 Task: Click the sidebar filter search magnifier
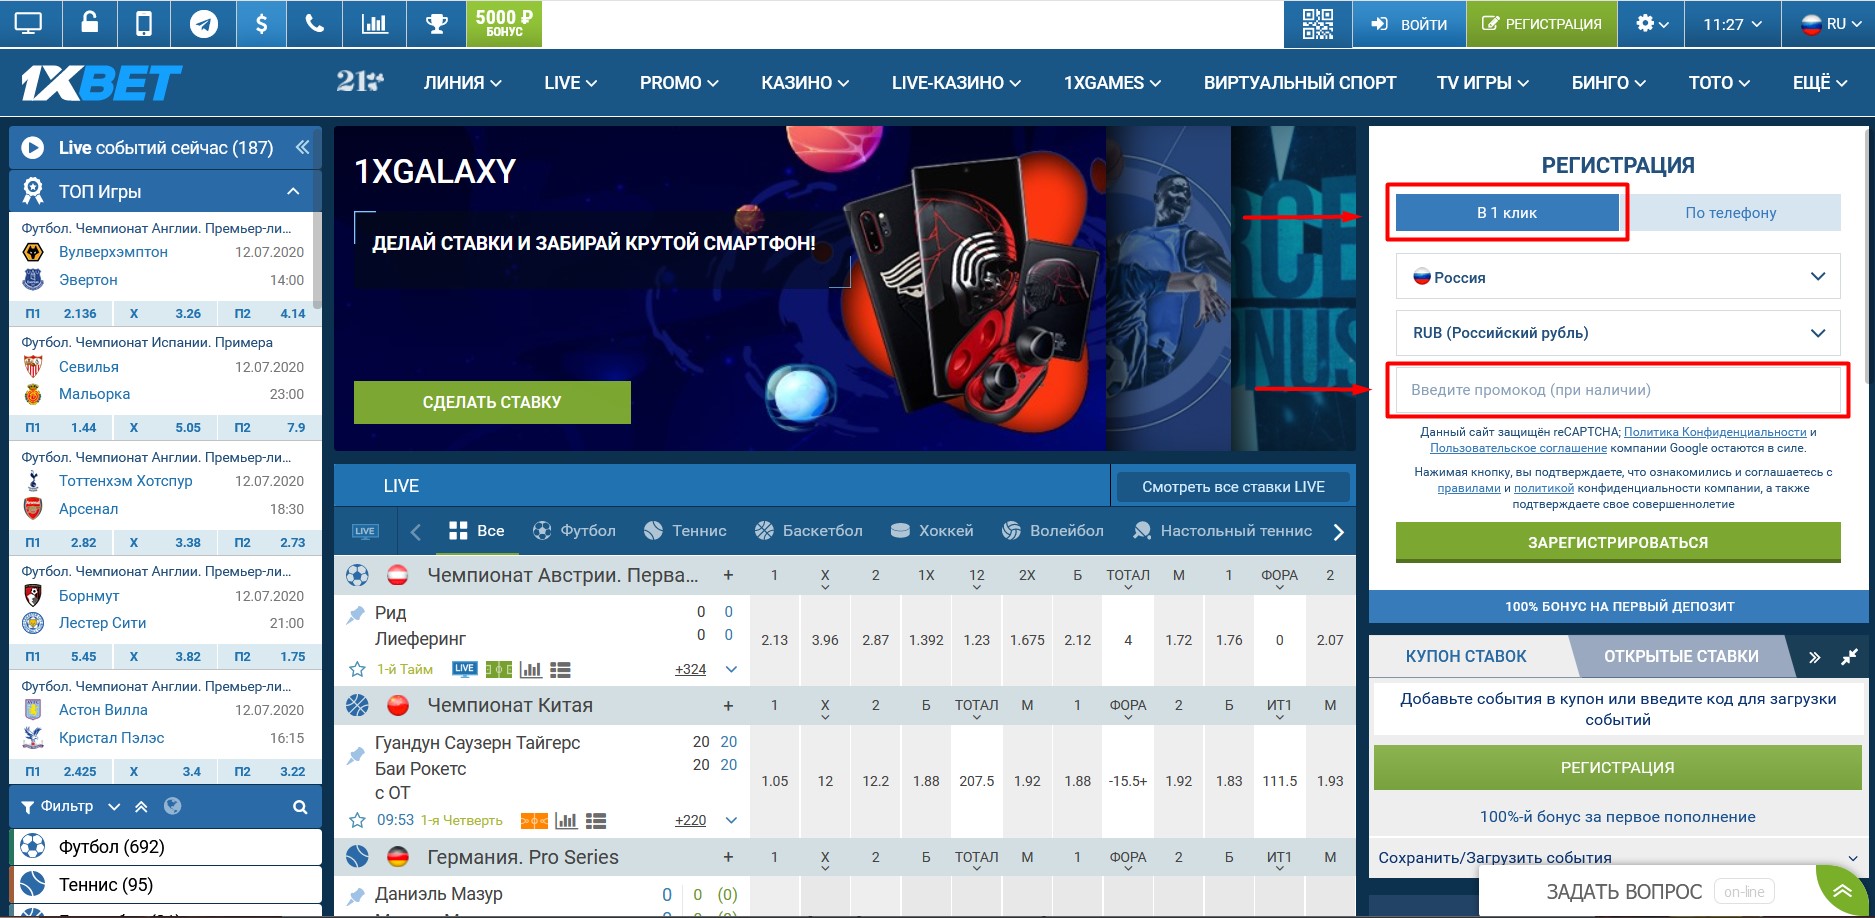coord(300,807)
